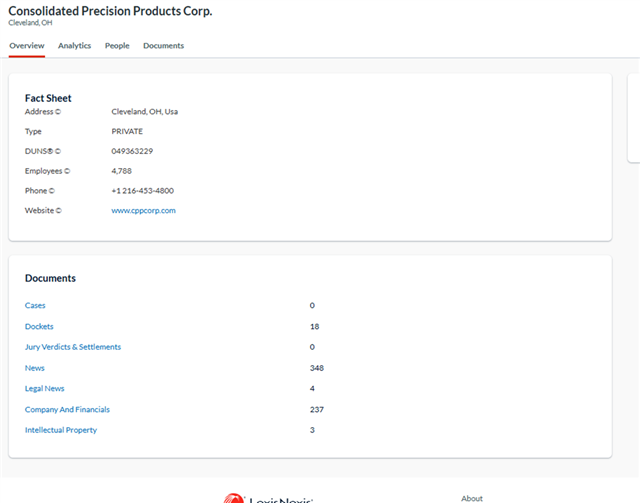This screenshot has width=640, height=503.
Task: Click the copyright icon next to Address
Action: [x=57, y=112]
